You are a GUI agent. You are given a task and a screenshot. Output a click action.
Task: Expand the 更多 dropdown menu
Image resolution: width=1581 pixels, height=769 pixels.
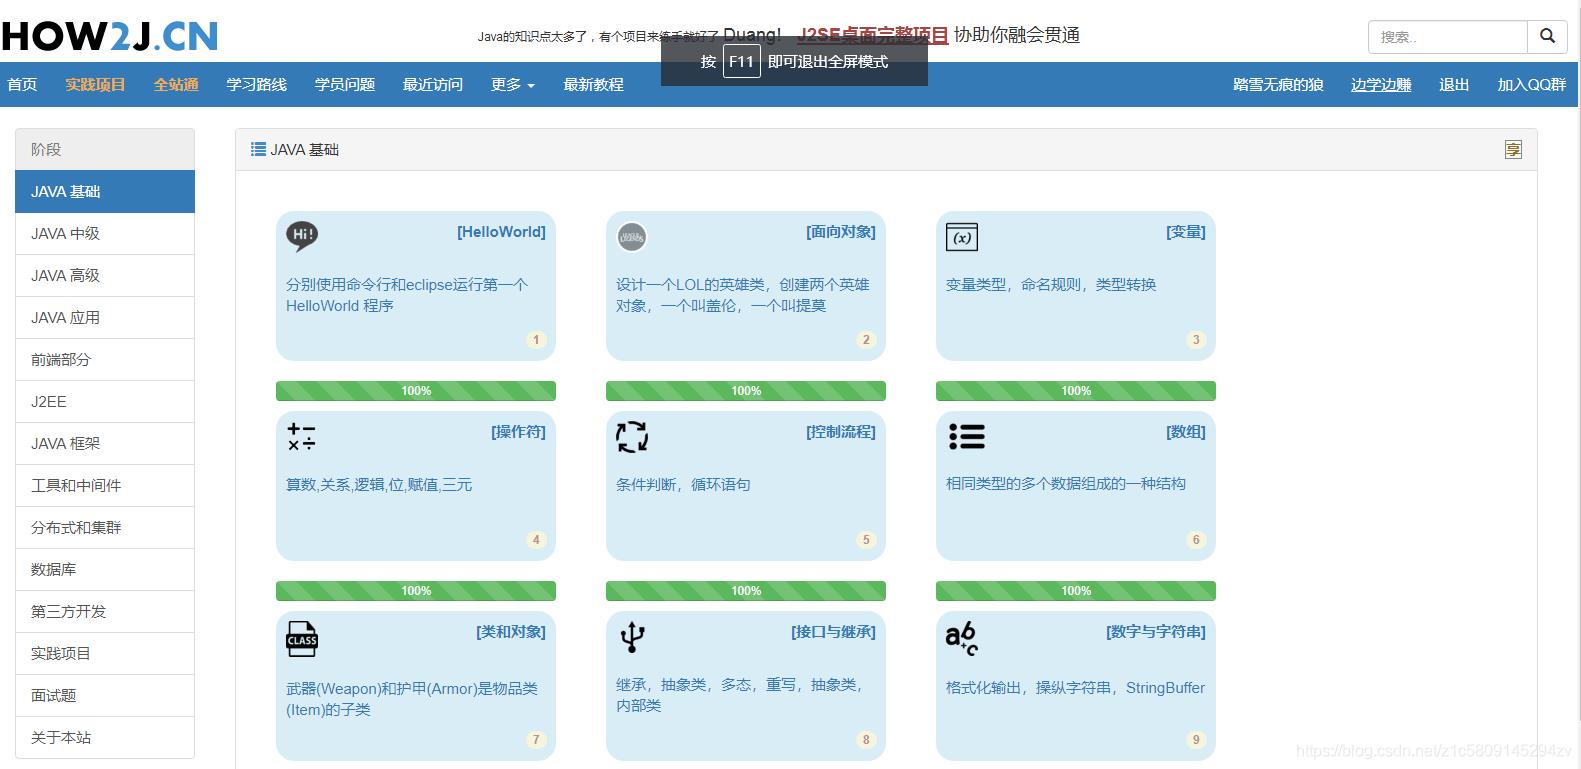513,85
